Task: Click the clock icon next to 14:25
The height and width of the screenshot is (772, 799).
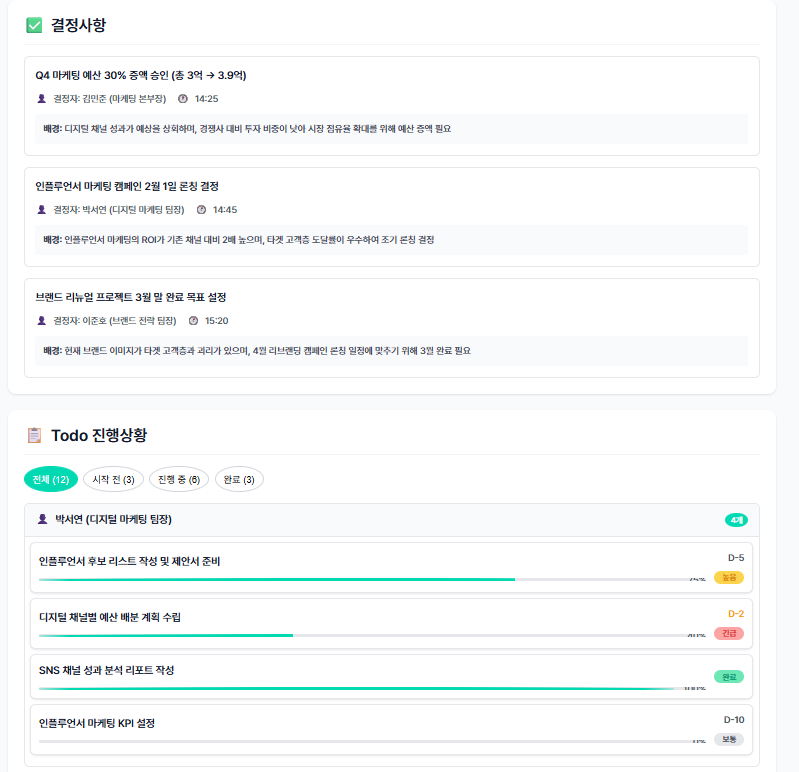Action: [x=182, y=99]
